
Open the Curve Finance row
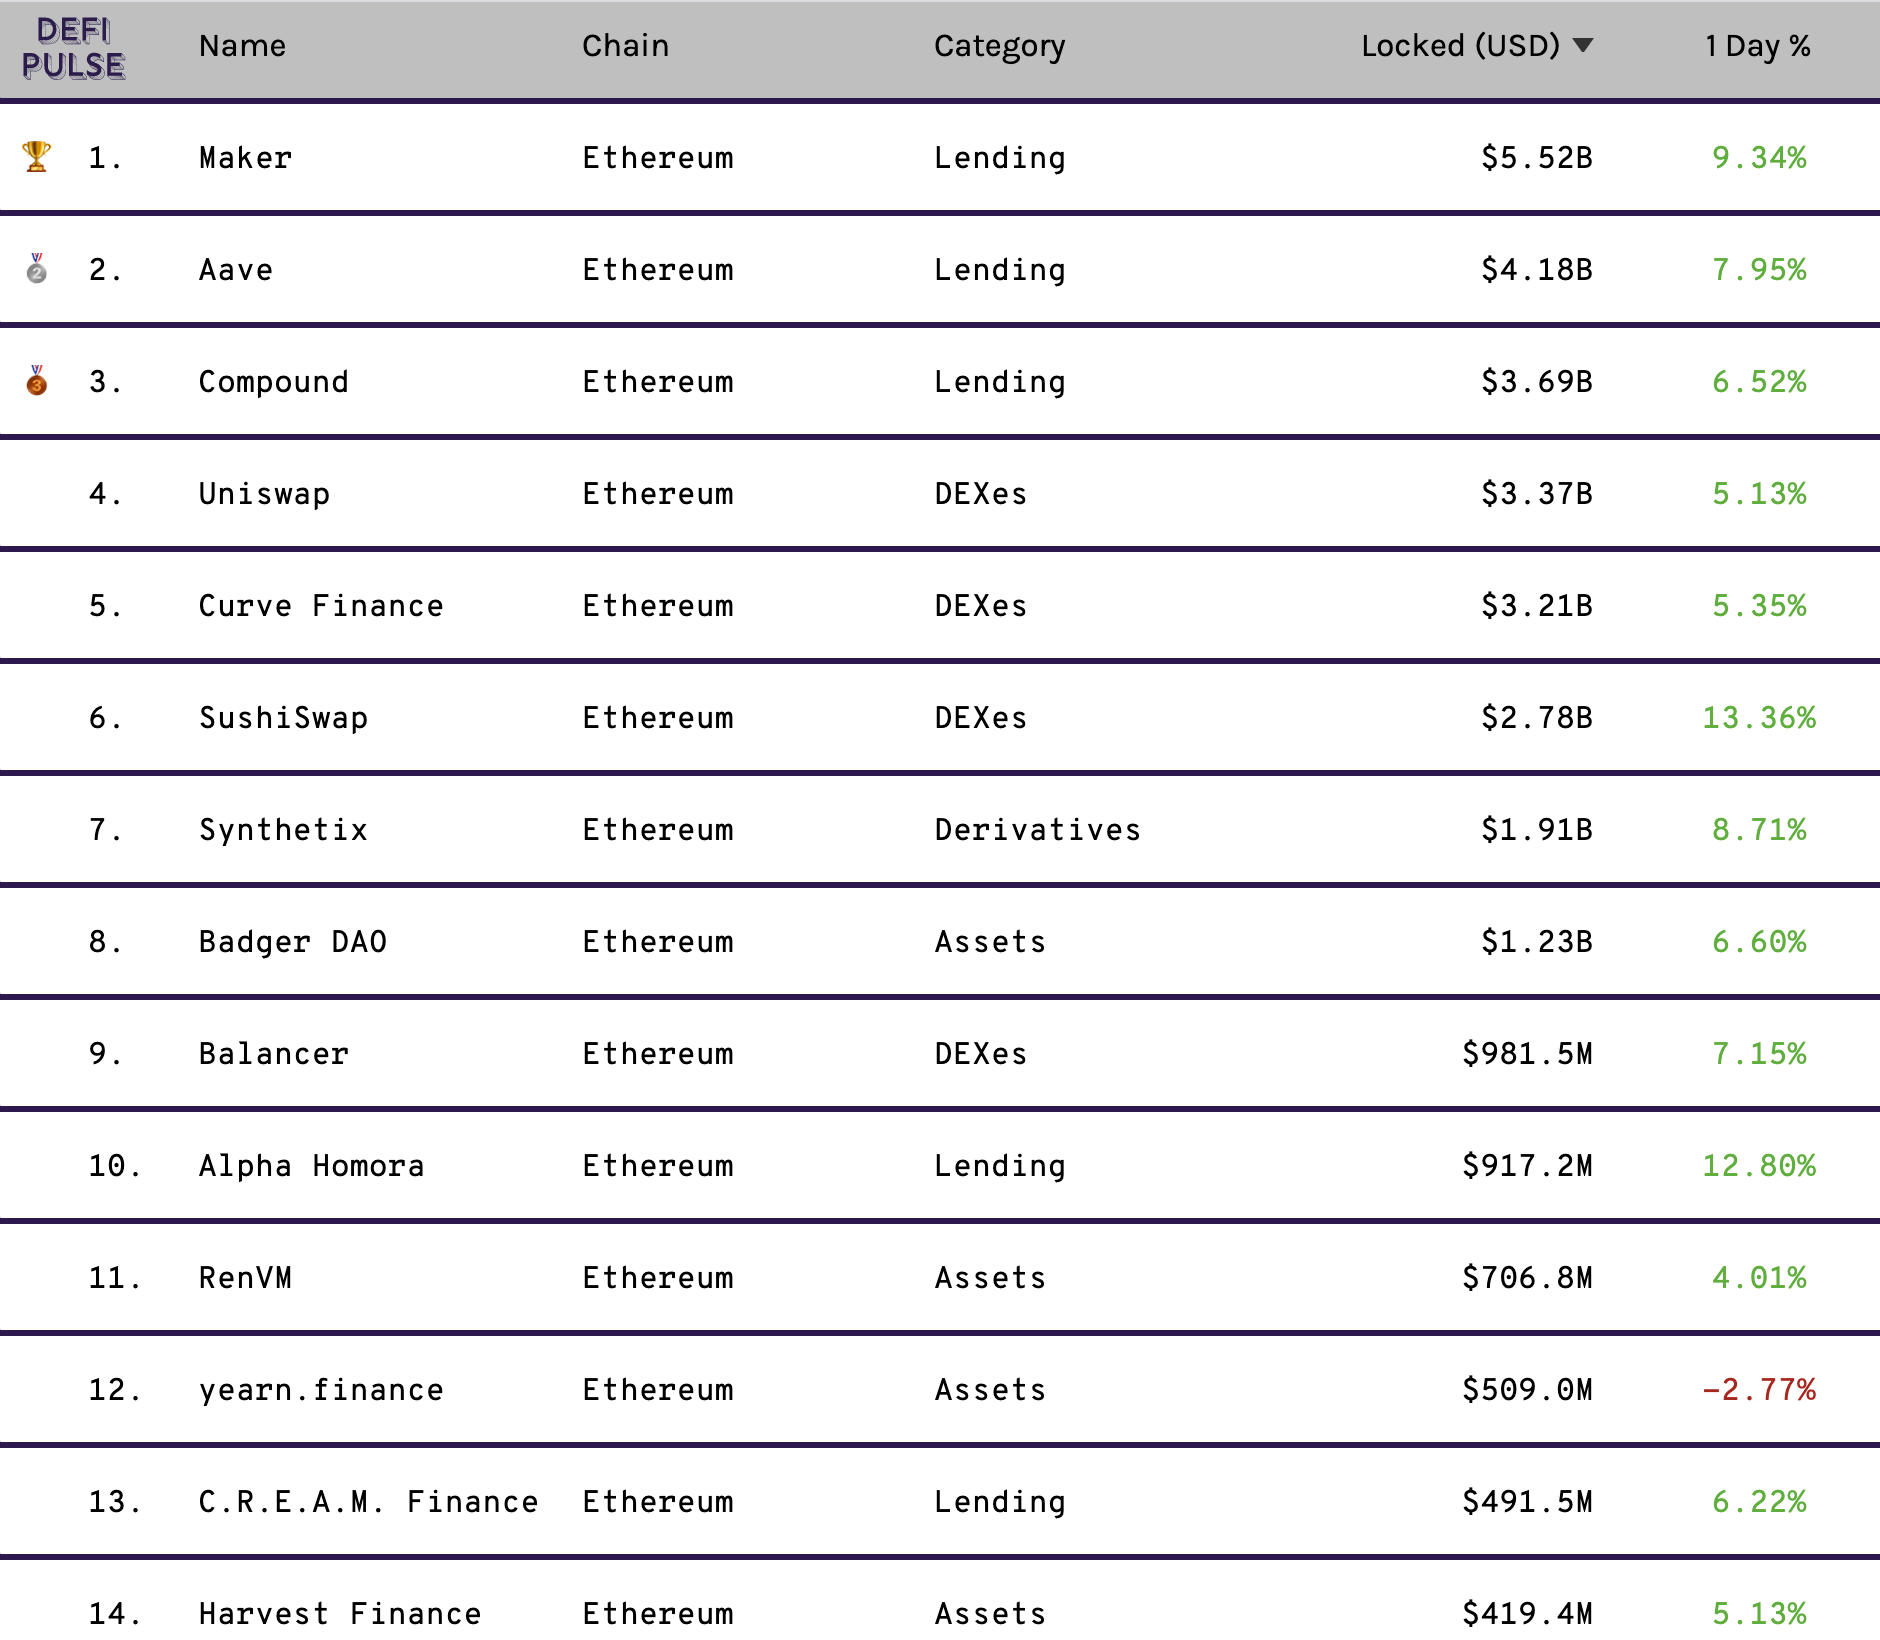point(940,605)
